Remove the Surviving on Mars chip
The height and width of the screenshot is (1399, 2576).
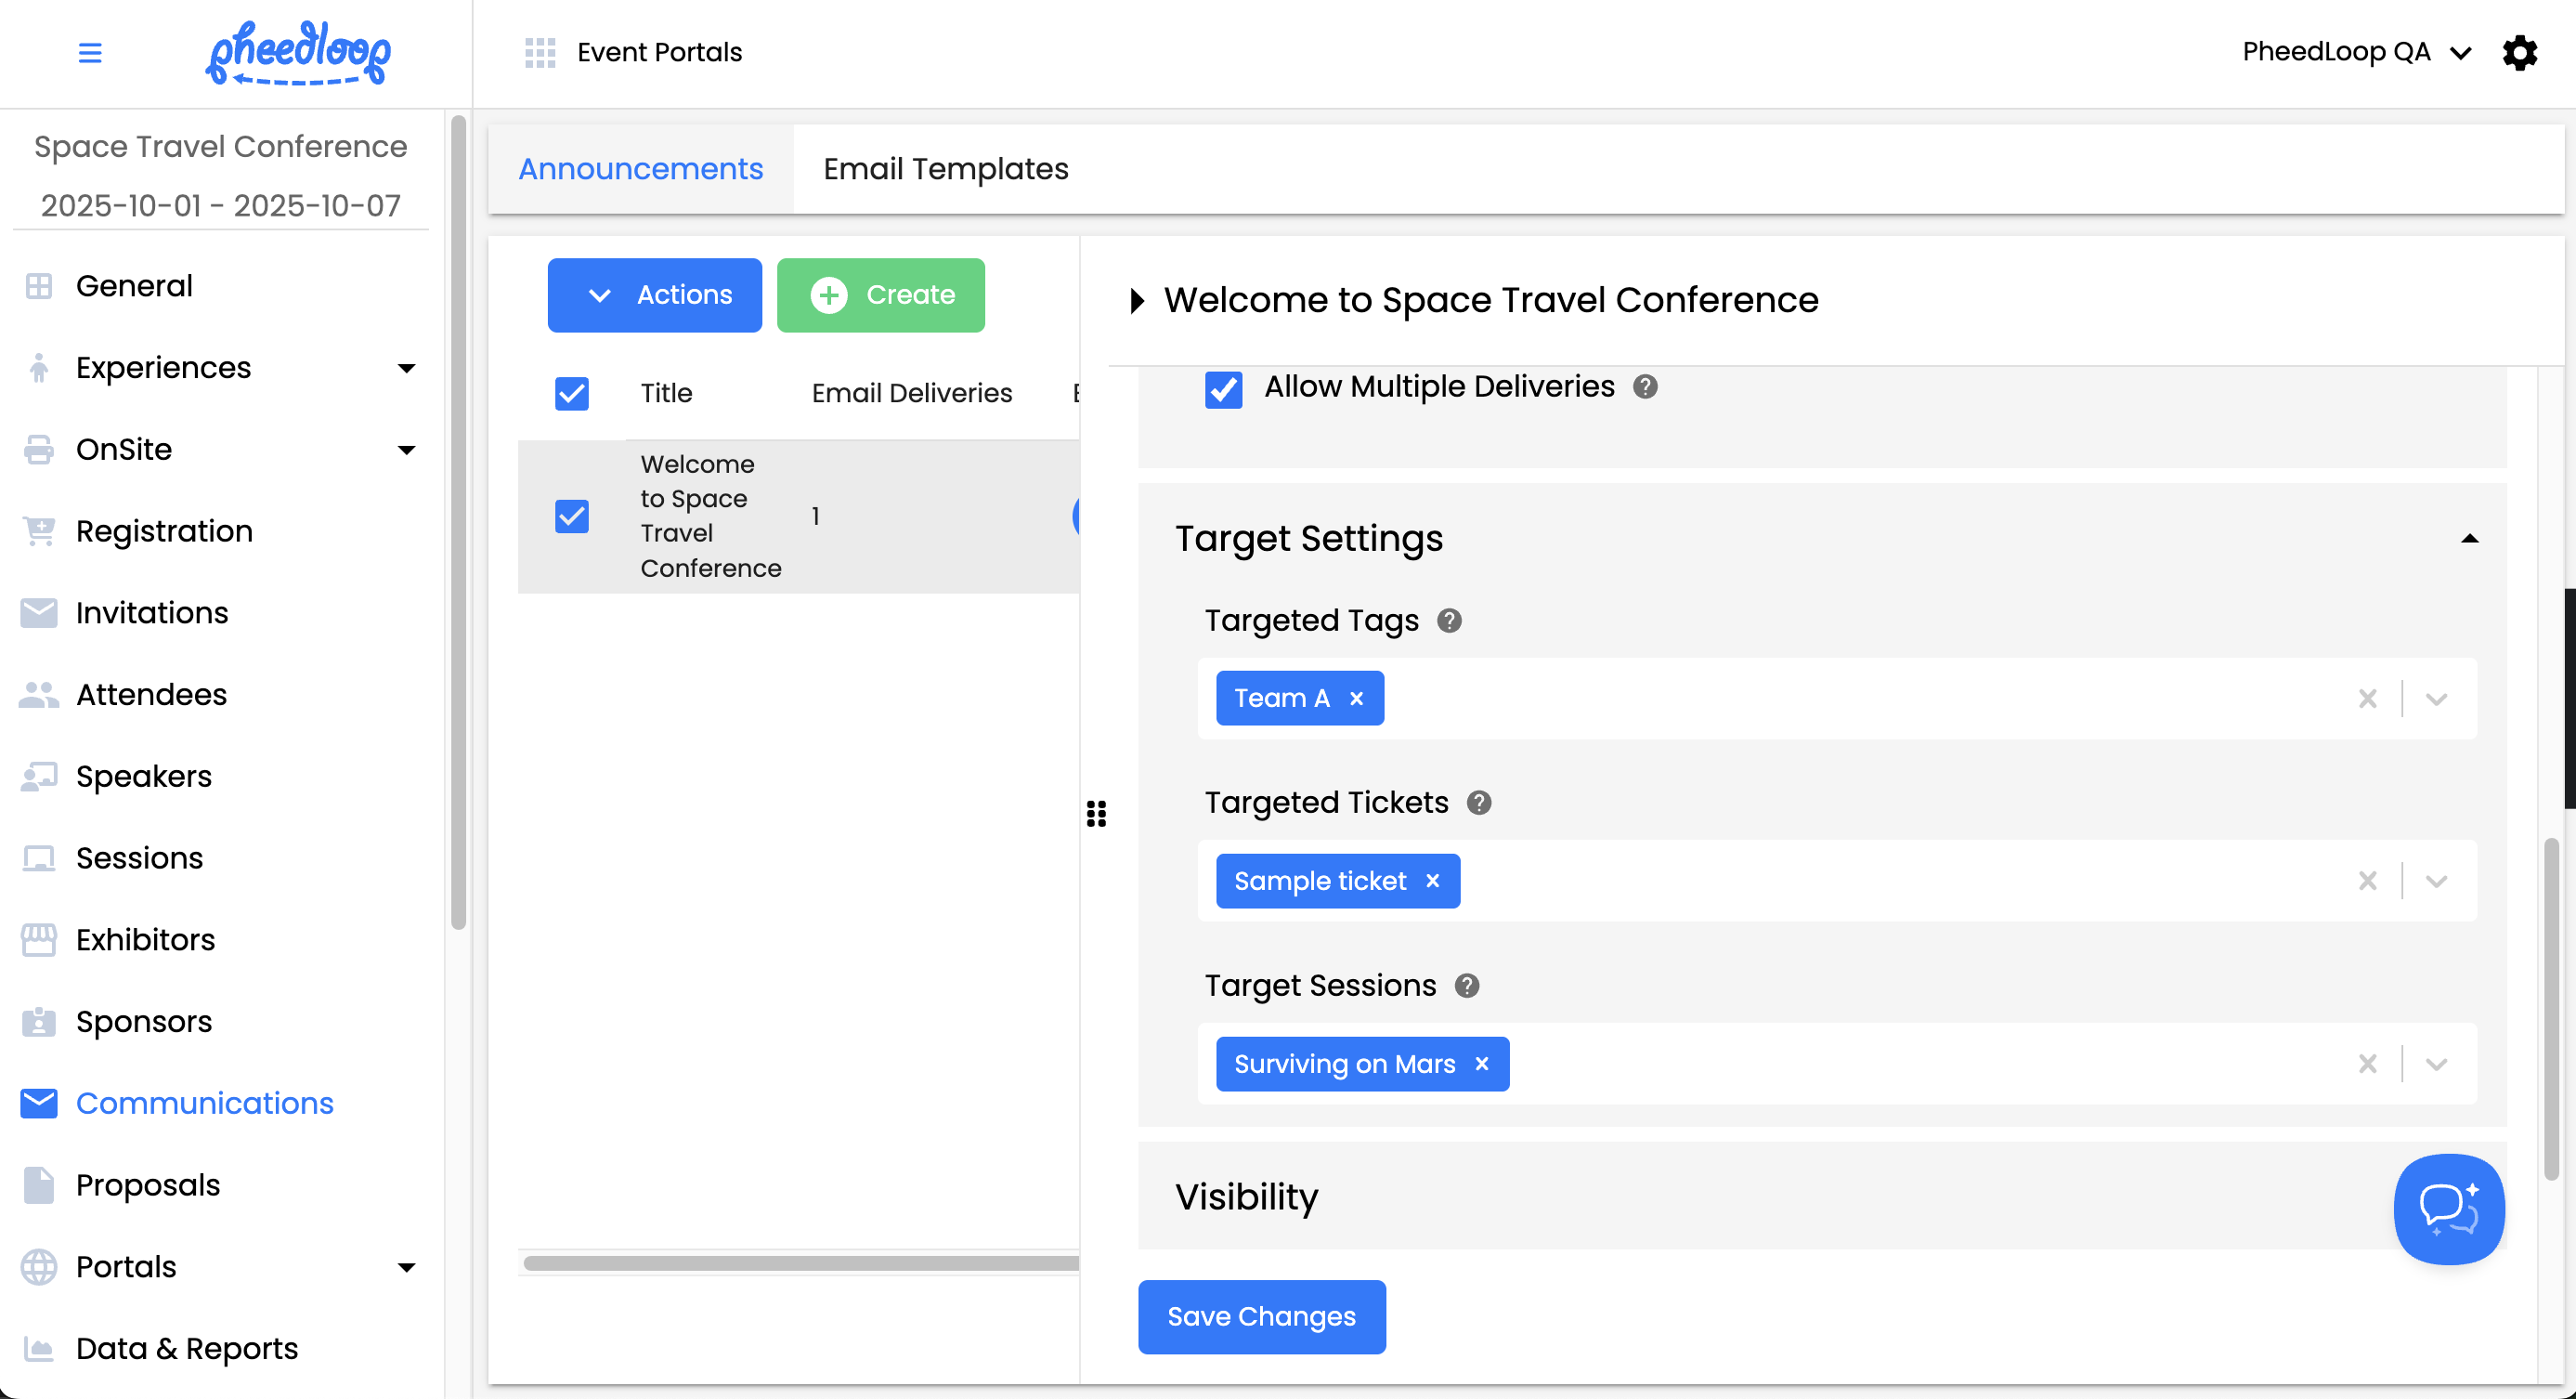[1482, 1064]
